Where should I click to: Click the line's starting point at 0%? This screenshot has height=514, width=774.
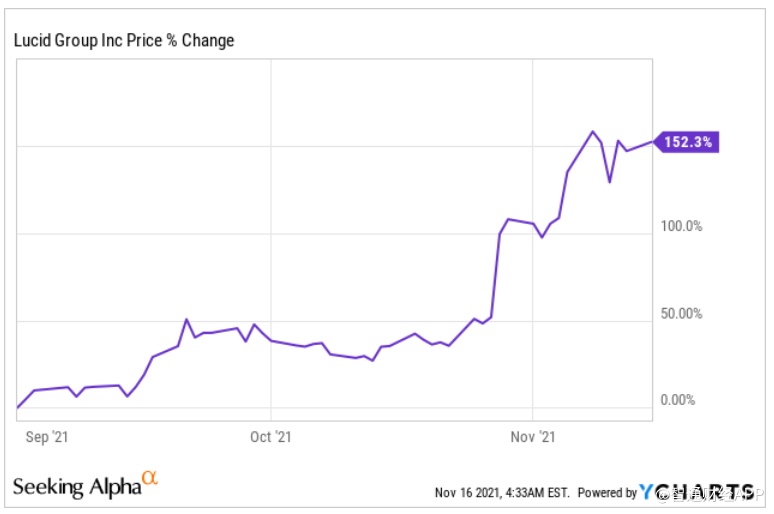18,407
